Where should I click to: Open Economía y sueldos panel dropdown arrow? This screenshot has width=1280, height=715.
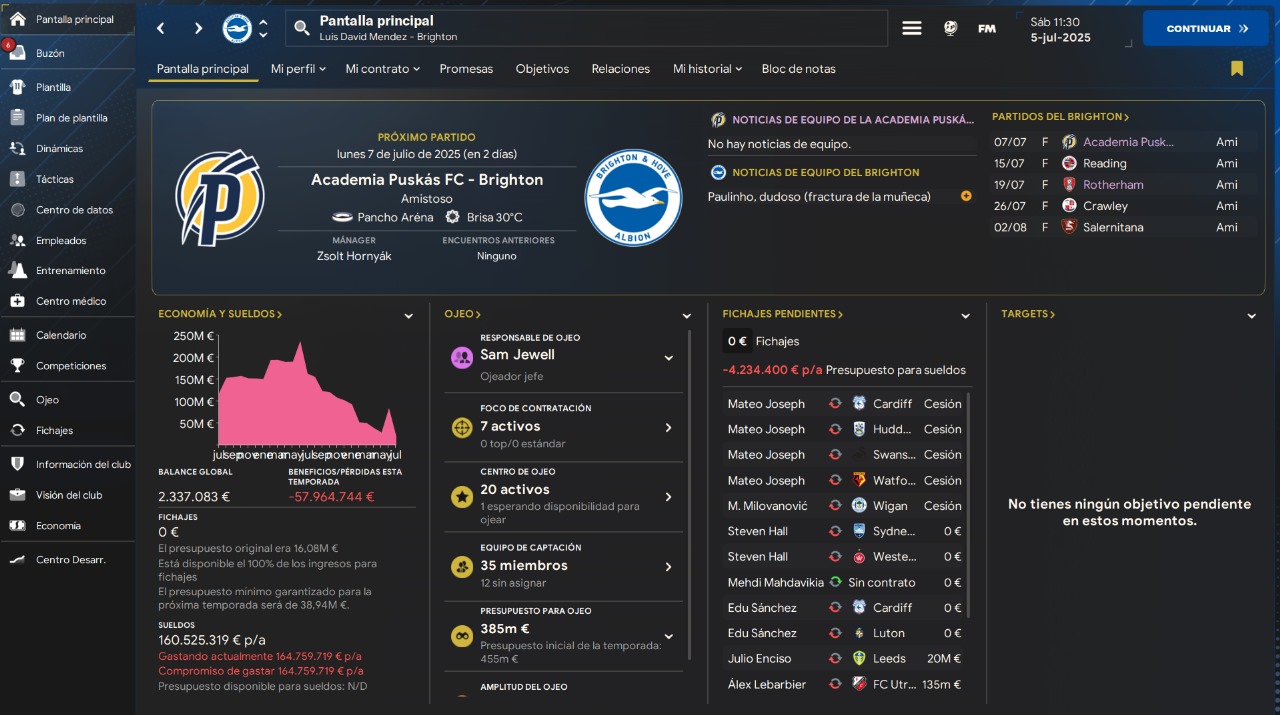[408, 316]
